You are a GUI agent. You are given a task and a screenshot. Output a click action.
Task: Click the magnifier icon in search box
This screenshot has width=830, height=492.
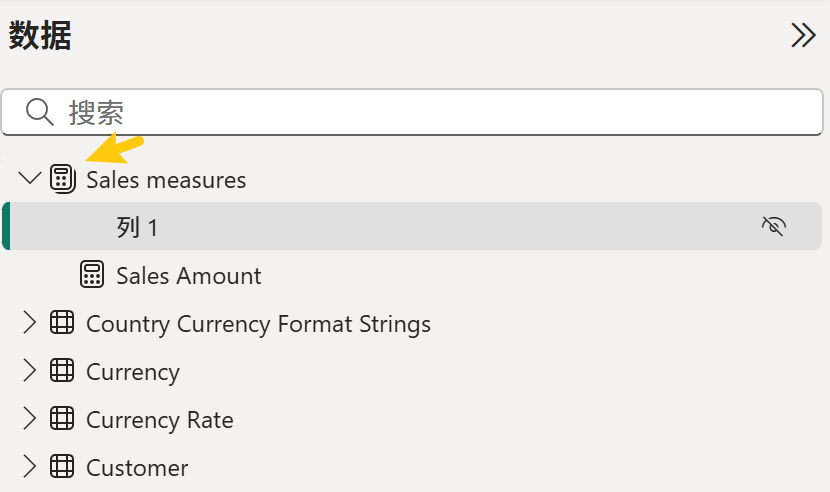40,112
